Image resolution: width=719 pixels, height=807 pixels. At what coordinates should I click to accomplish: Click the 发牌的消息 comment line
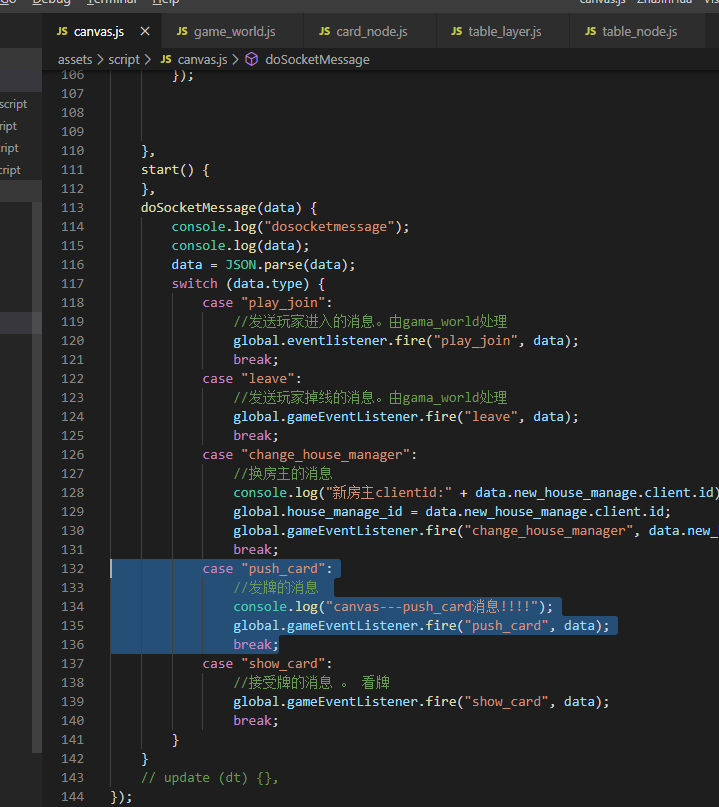tap(275, 588)
